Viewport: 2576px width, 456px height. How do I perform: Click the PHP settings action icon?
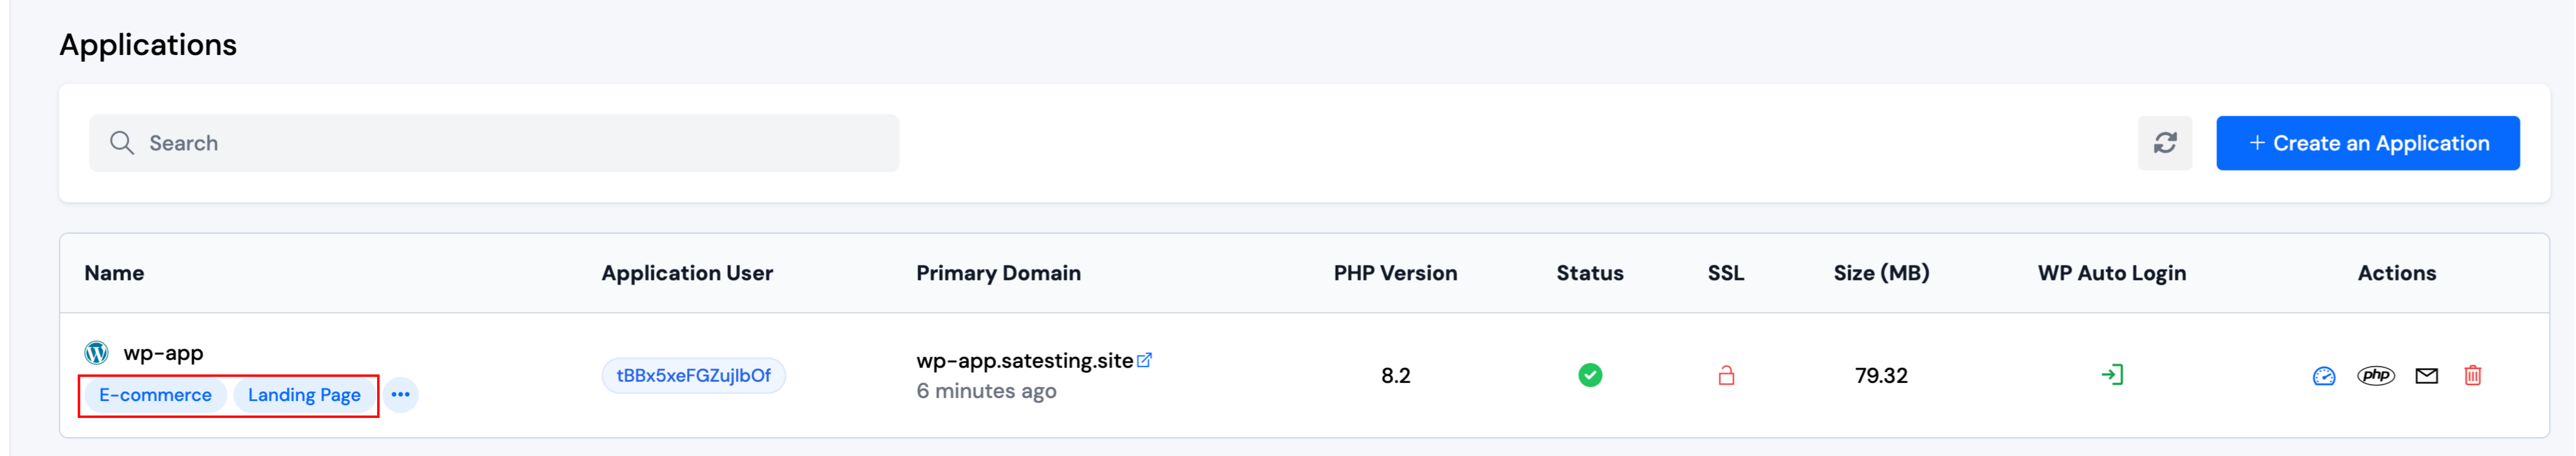click(x=2376, y=376)
